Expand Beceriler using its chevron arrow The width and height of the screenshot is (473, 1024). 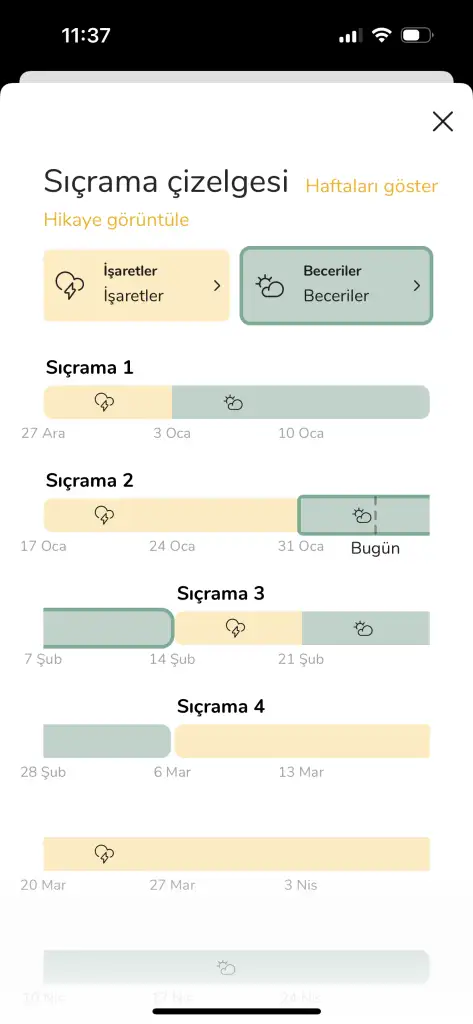point(417,285)
